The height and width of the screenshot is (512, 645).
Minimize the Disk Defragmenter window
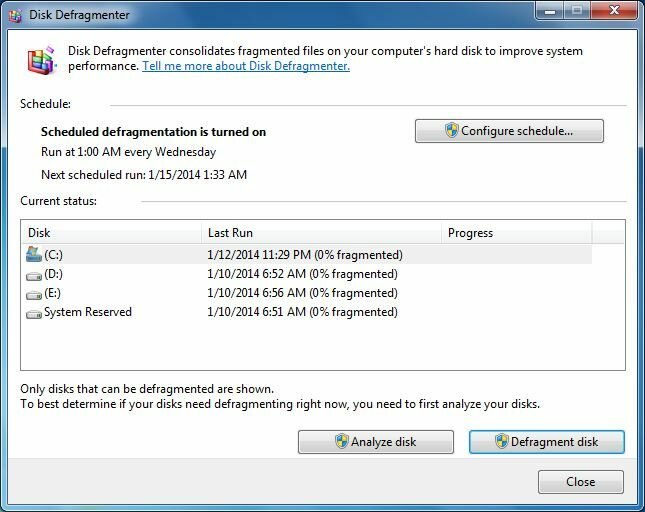pyautogui.click(x=550, y=11)
